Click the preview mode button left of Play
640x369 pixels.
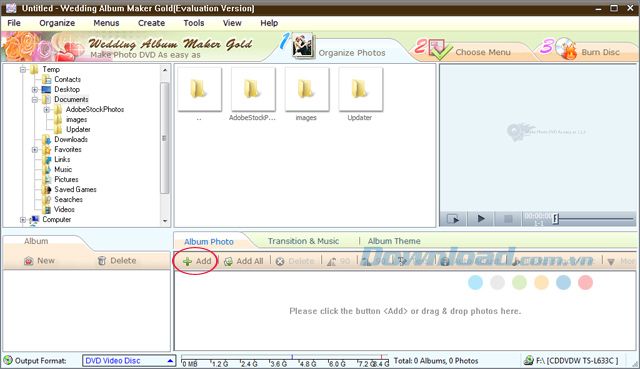[x=453, y=219]
